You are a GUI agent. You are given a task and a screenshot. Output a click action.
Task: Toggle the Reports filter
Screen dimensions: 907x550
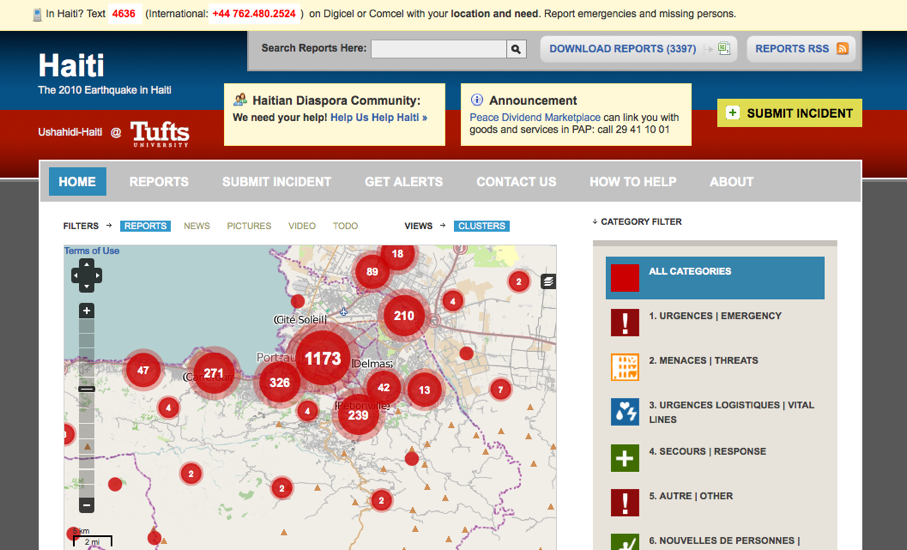coord(145,226)
